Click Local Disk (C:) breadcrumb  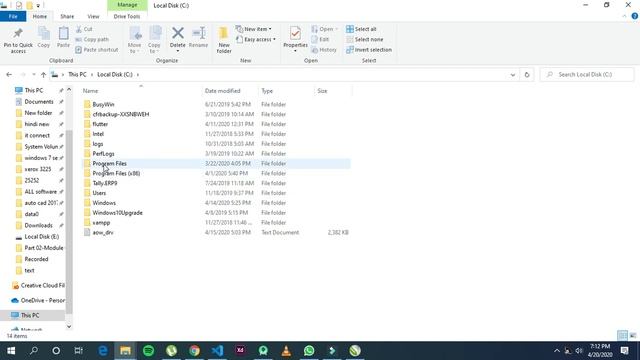tap(115, 75)
